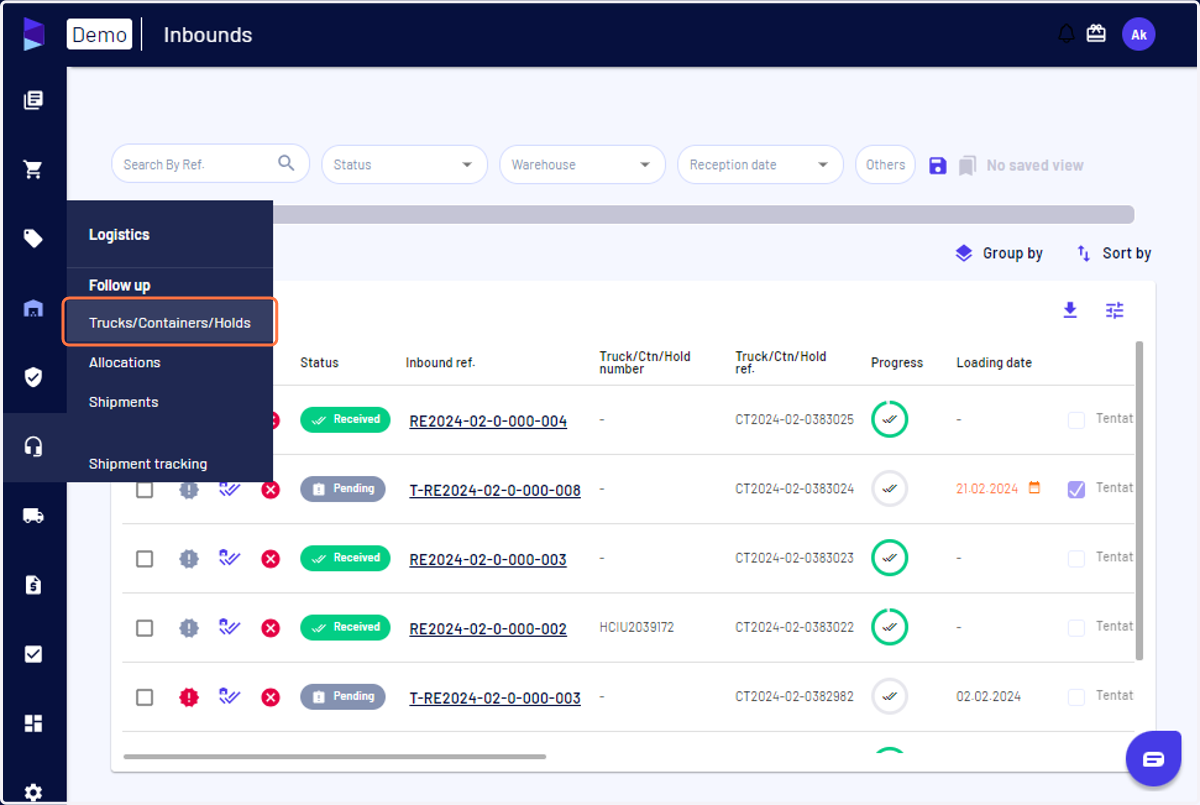The image size is (1200, 805).
Task: Click Pending status badge for T-RE2024-02-0-000-008
Action: point(343,489)
